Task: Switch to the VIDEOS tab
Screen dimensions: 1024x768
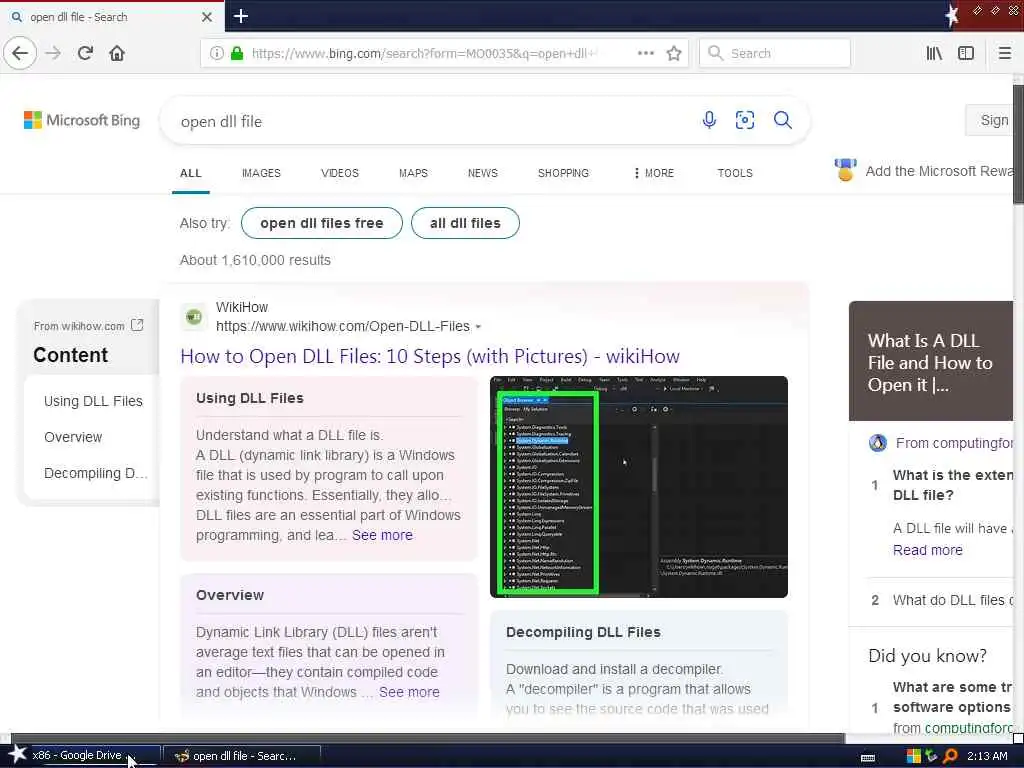Action: pos(340,173)
